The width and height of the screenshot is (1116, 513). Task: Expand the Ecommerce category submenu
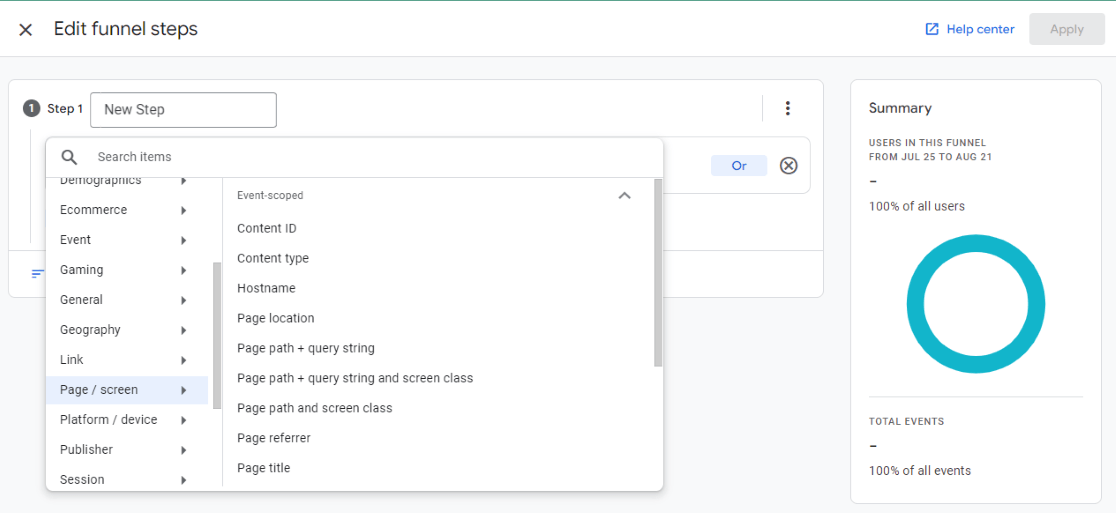click(x=184, y=210)
